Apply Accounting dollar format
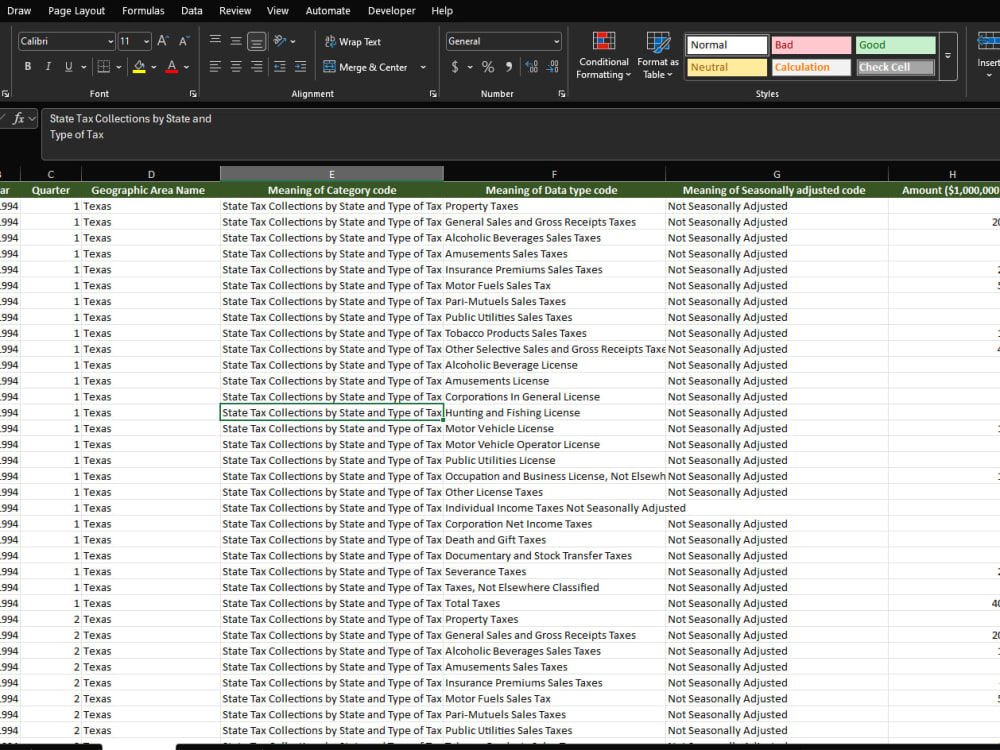Image resolution: width=1000 pixels, height=750 pixels. point(455,66)
